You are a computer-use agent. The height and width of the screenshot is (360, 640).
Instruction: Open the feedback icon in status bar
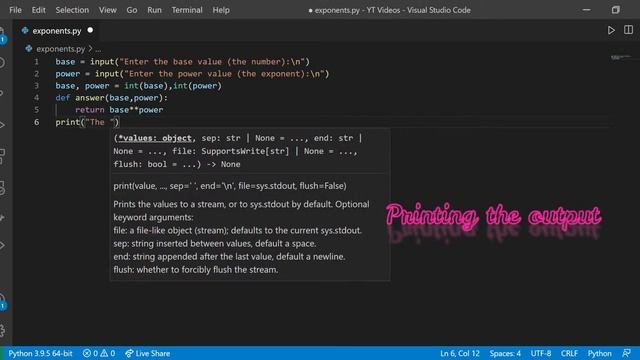tap(627, 353)
